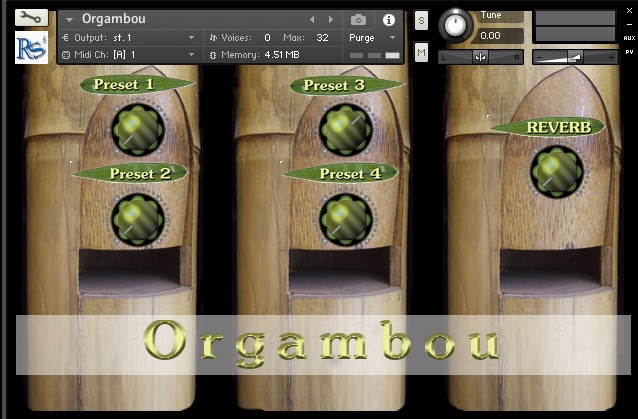
Task: Click the Tune knob
Action: click(x=455, y=26)
